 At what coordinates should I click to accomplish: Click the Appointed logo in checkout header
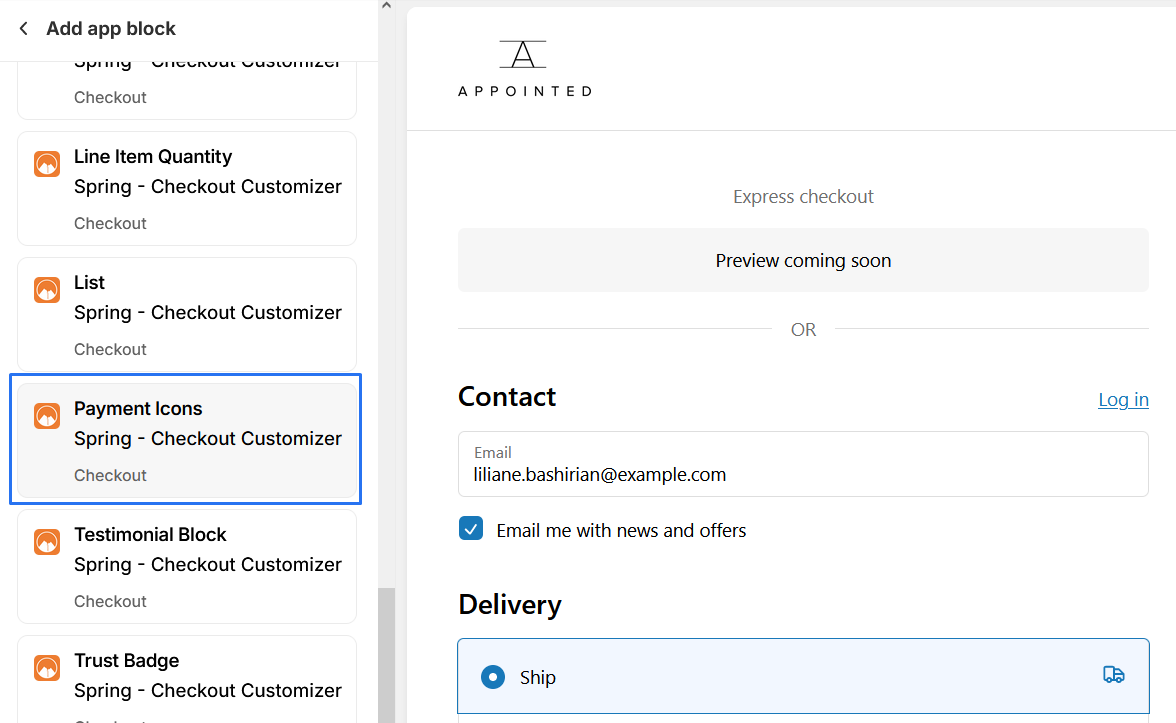pos(524,68)
